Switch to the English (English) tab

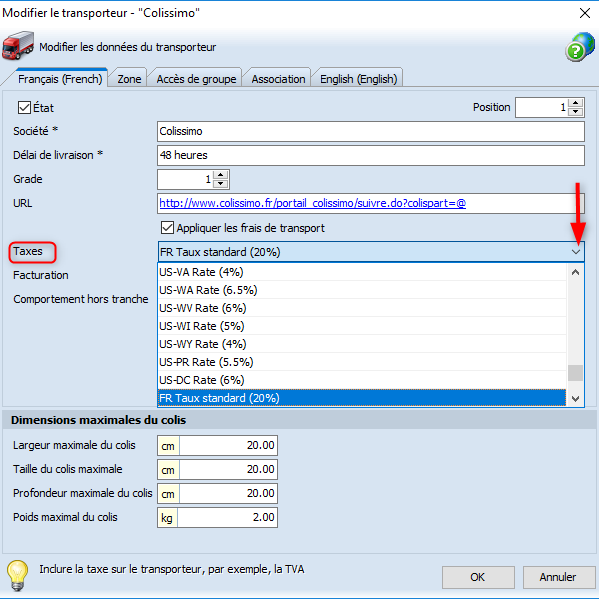[x=358, y=79]
